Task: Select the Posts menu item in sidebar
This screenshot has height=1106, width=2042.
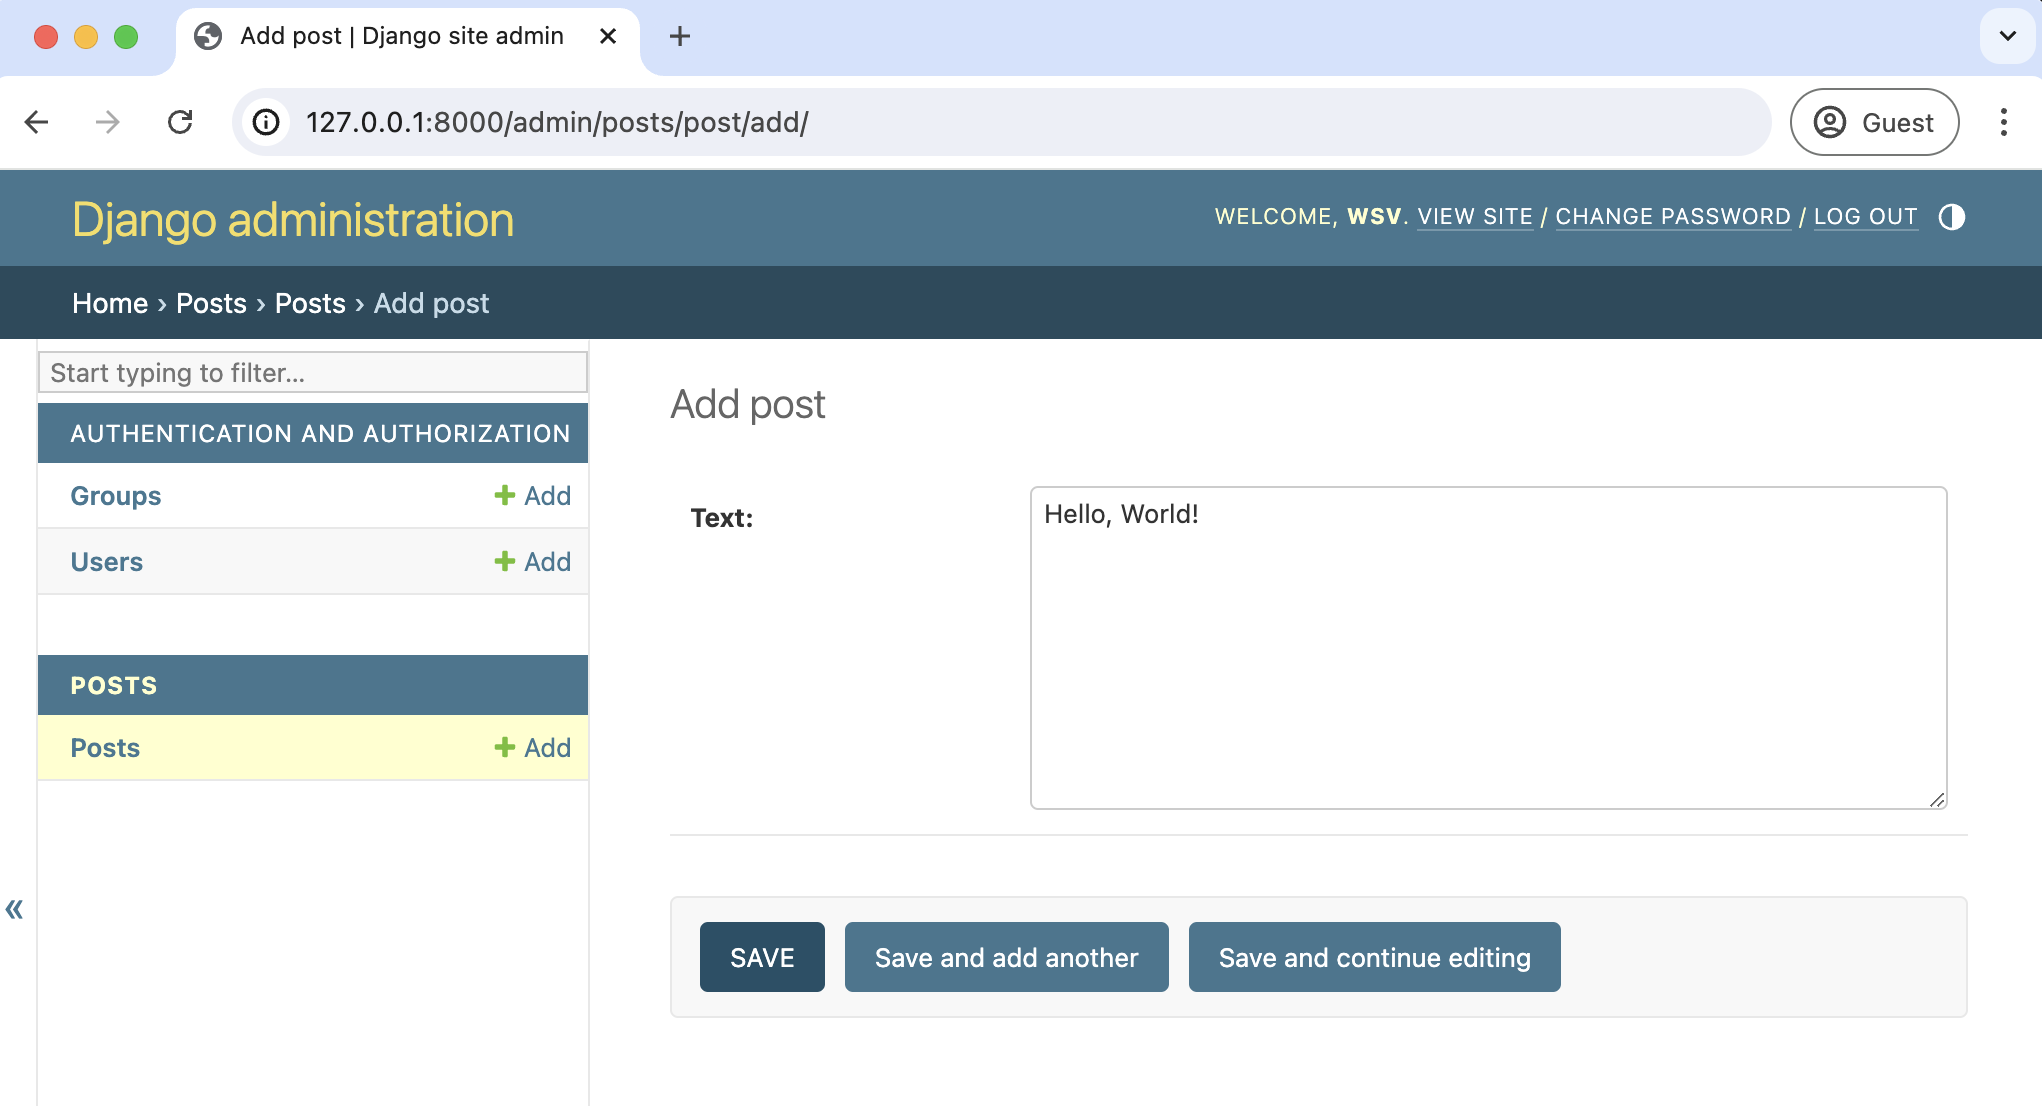Action: coord(105,748)
